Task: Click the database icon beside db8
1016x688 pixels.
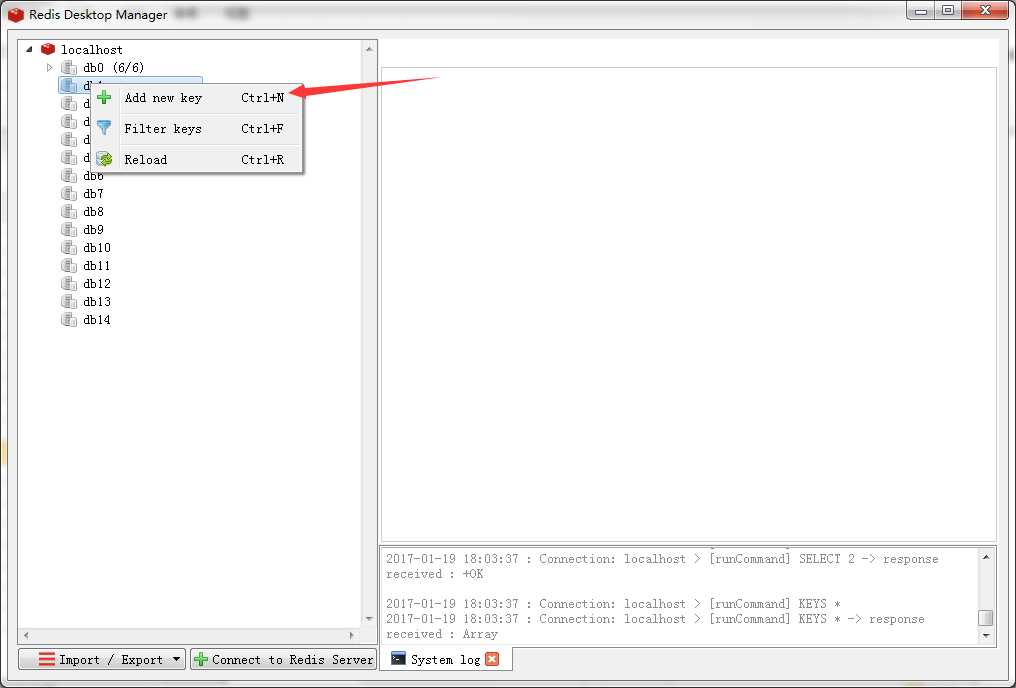Action: [x=69, y=212]
